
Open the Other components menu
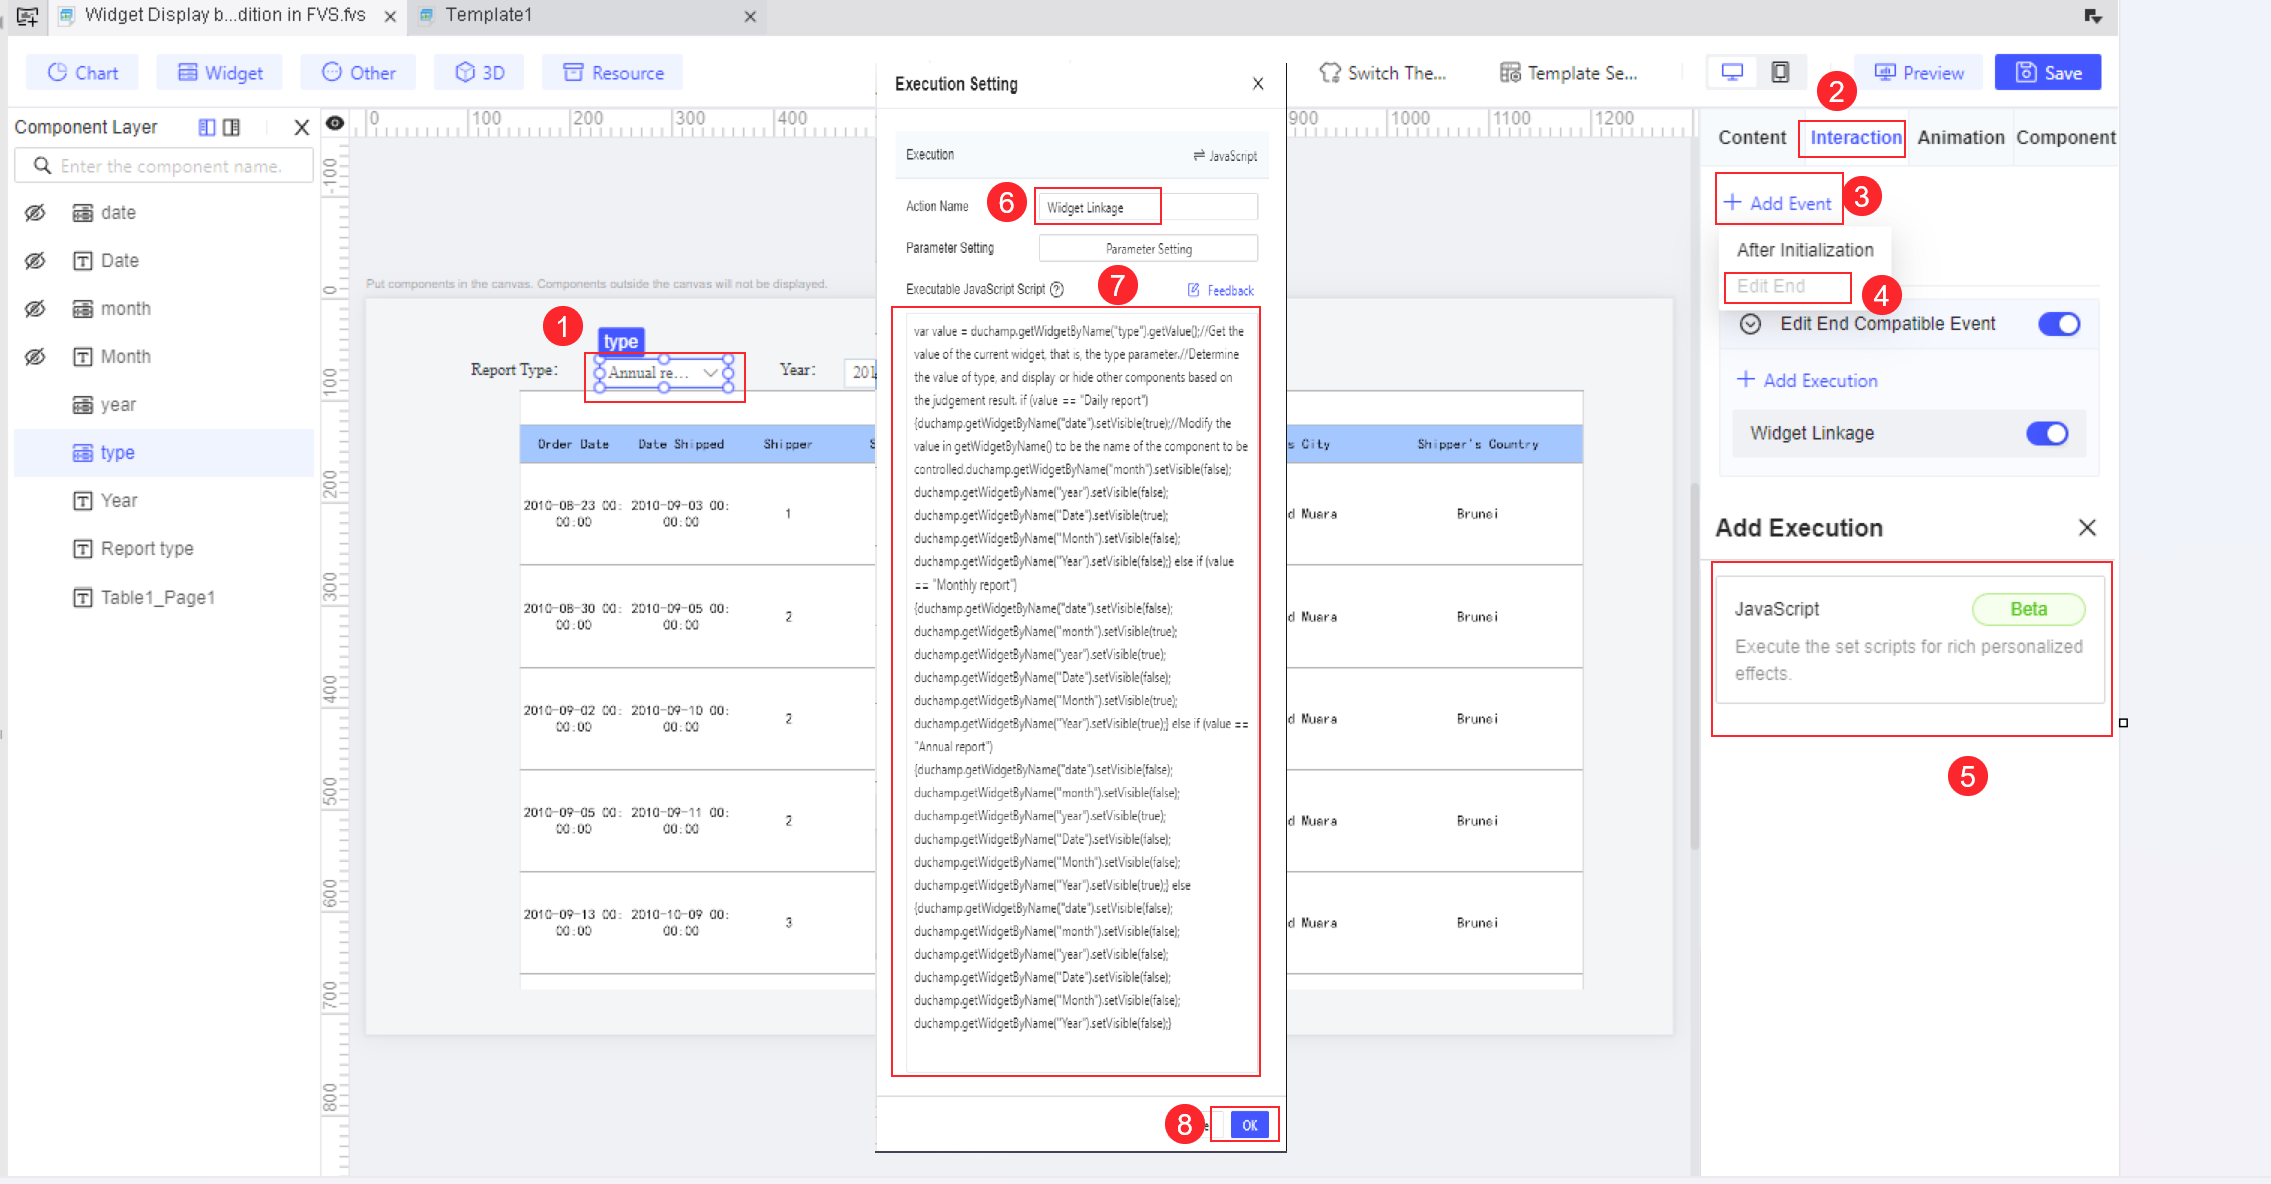(x=358, y=73)
